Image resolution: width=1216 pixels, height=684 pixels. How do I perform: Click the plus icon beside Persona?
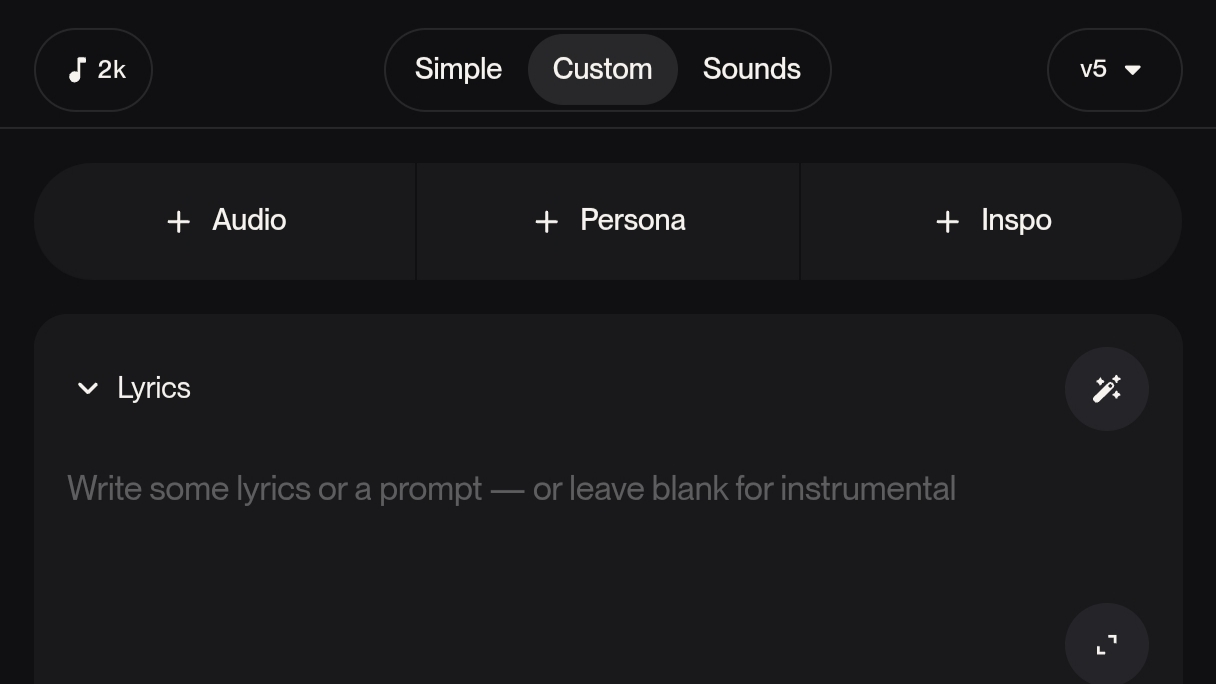click(546, 221)
